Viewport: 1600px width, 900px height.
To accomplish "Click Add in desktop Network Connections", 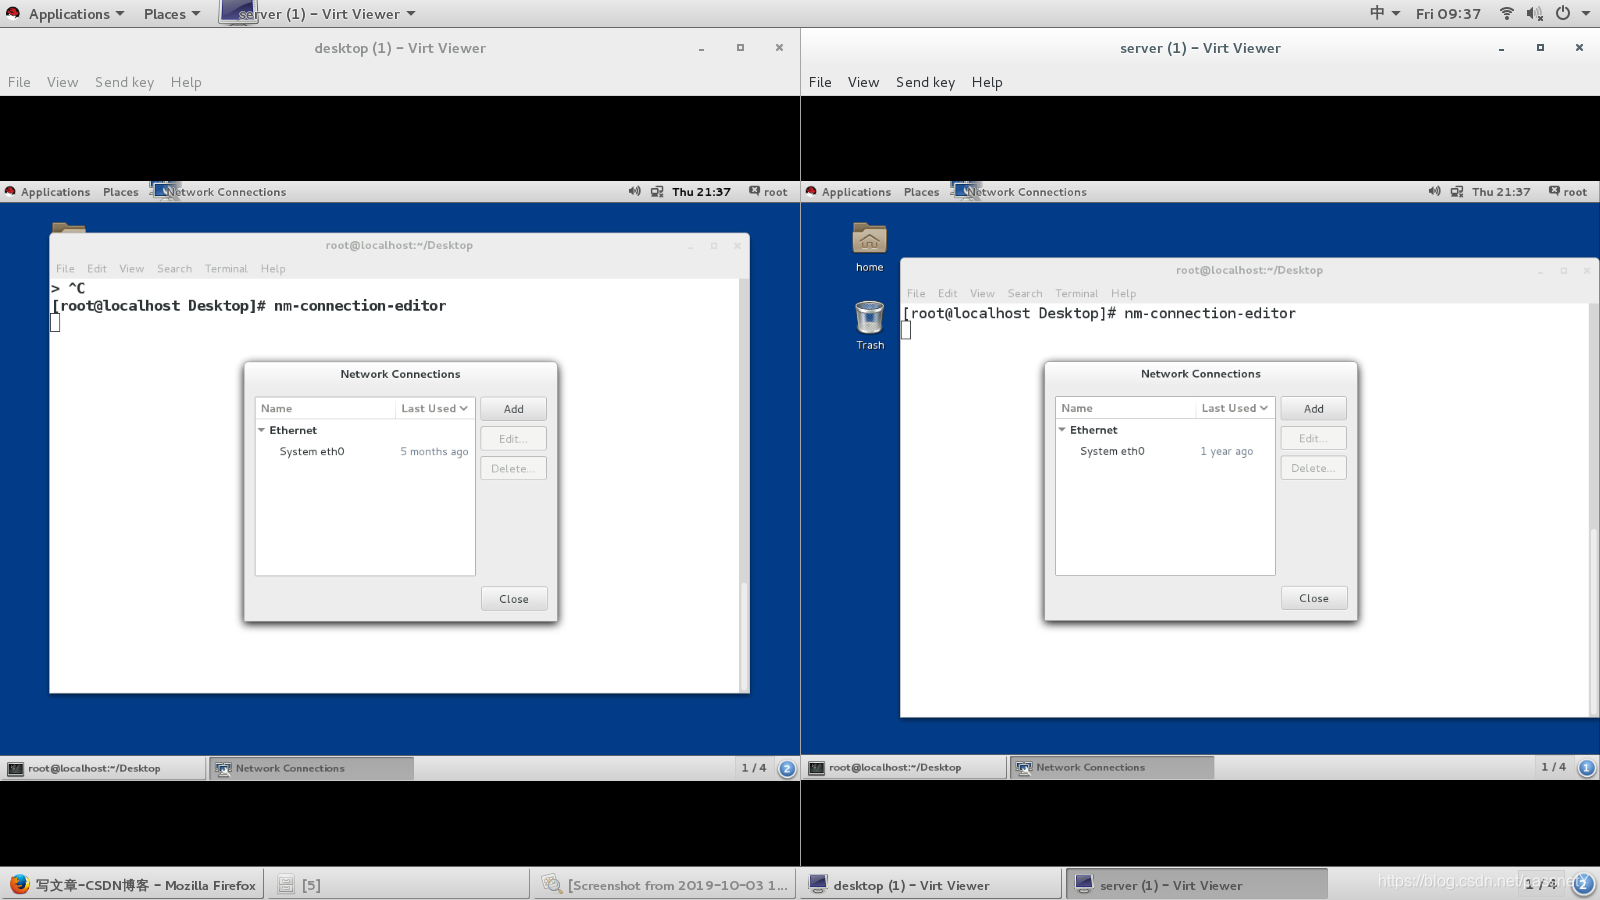I will tap(513, 409).
